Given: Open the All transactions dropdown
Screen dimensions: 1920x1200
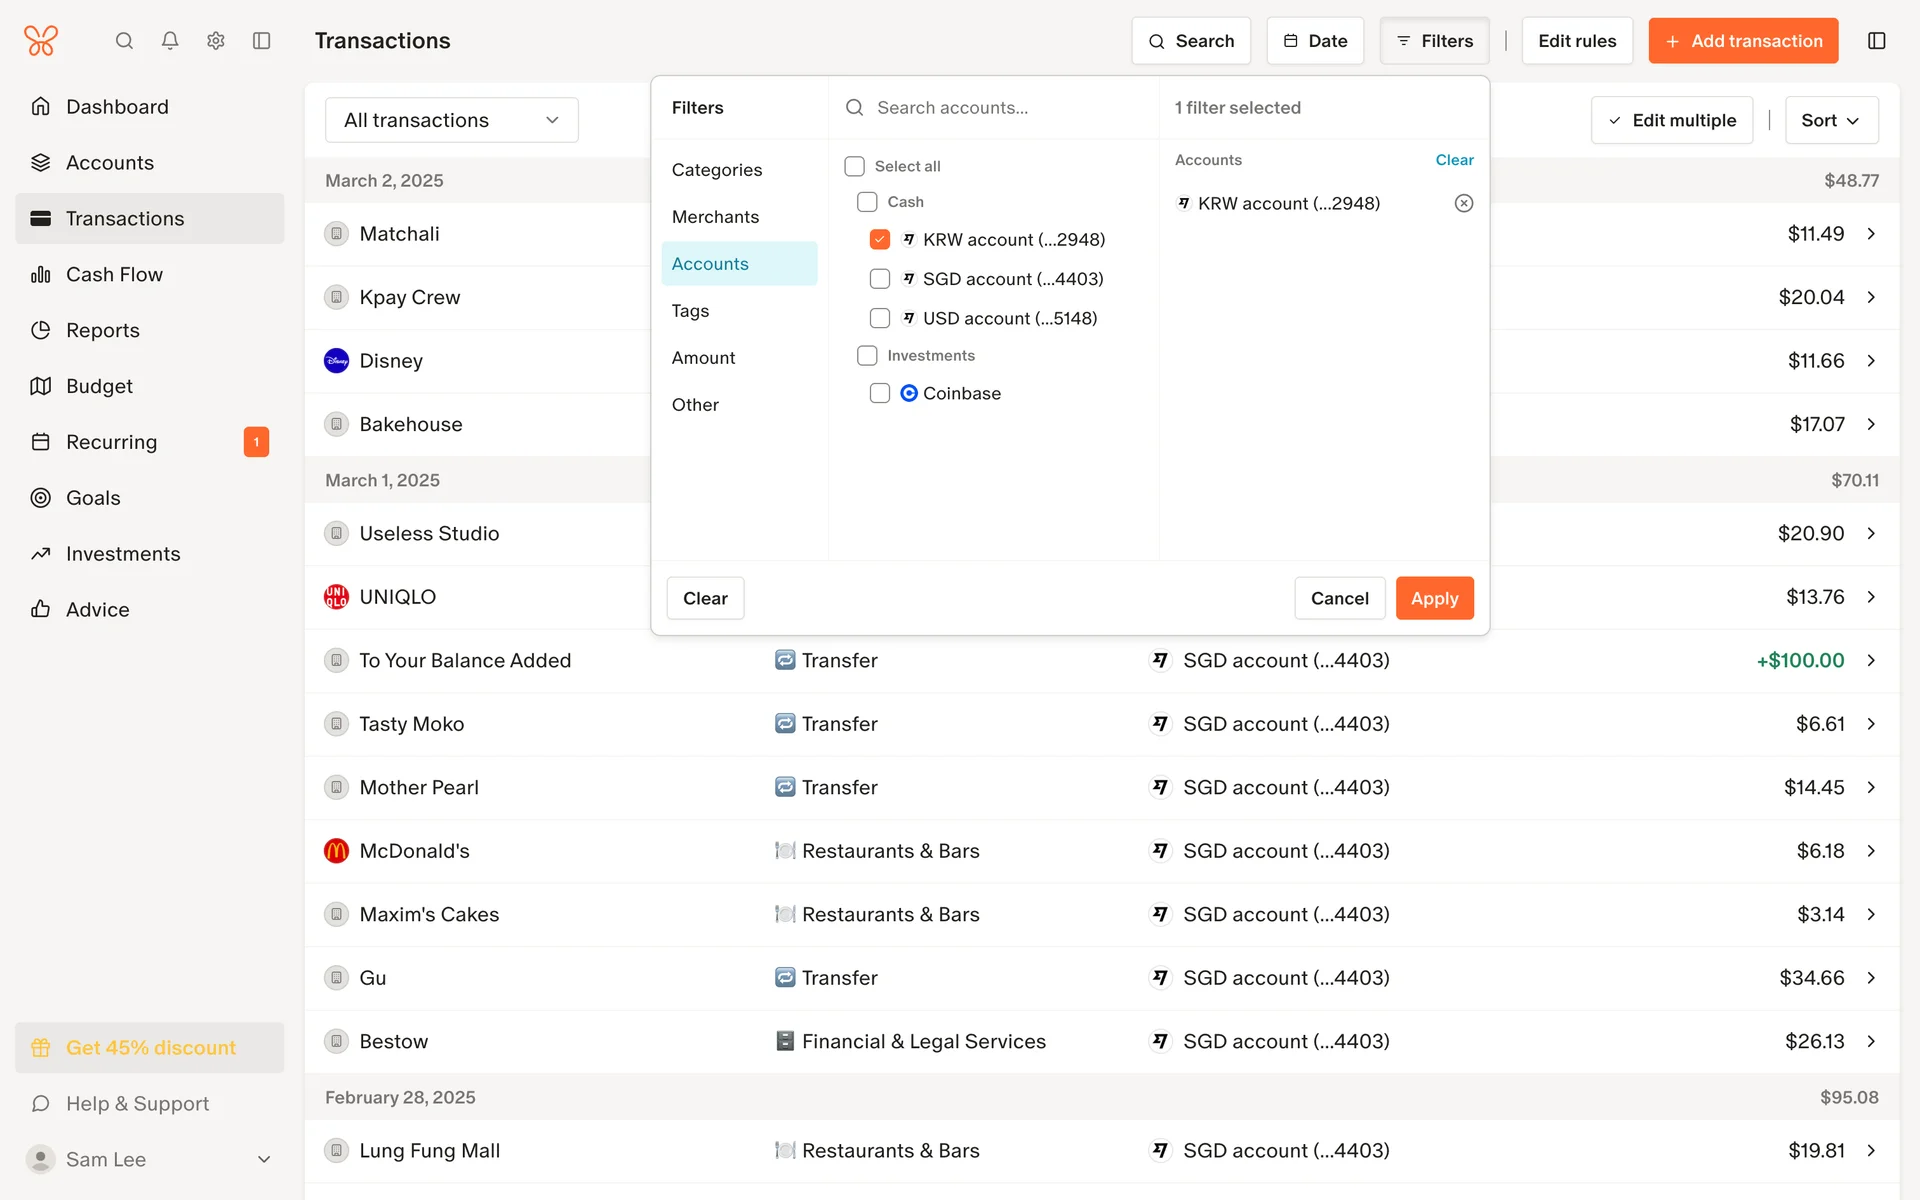Looking at the screenshot, I should [451, 120].
